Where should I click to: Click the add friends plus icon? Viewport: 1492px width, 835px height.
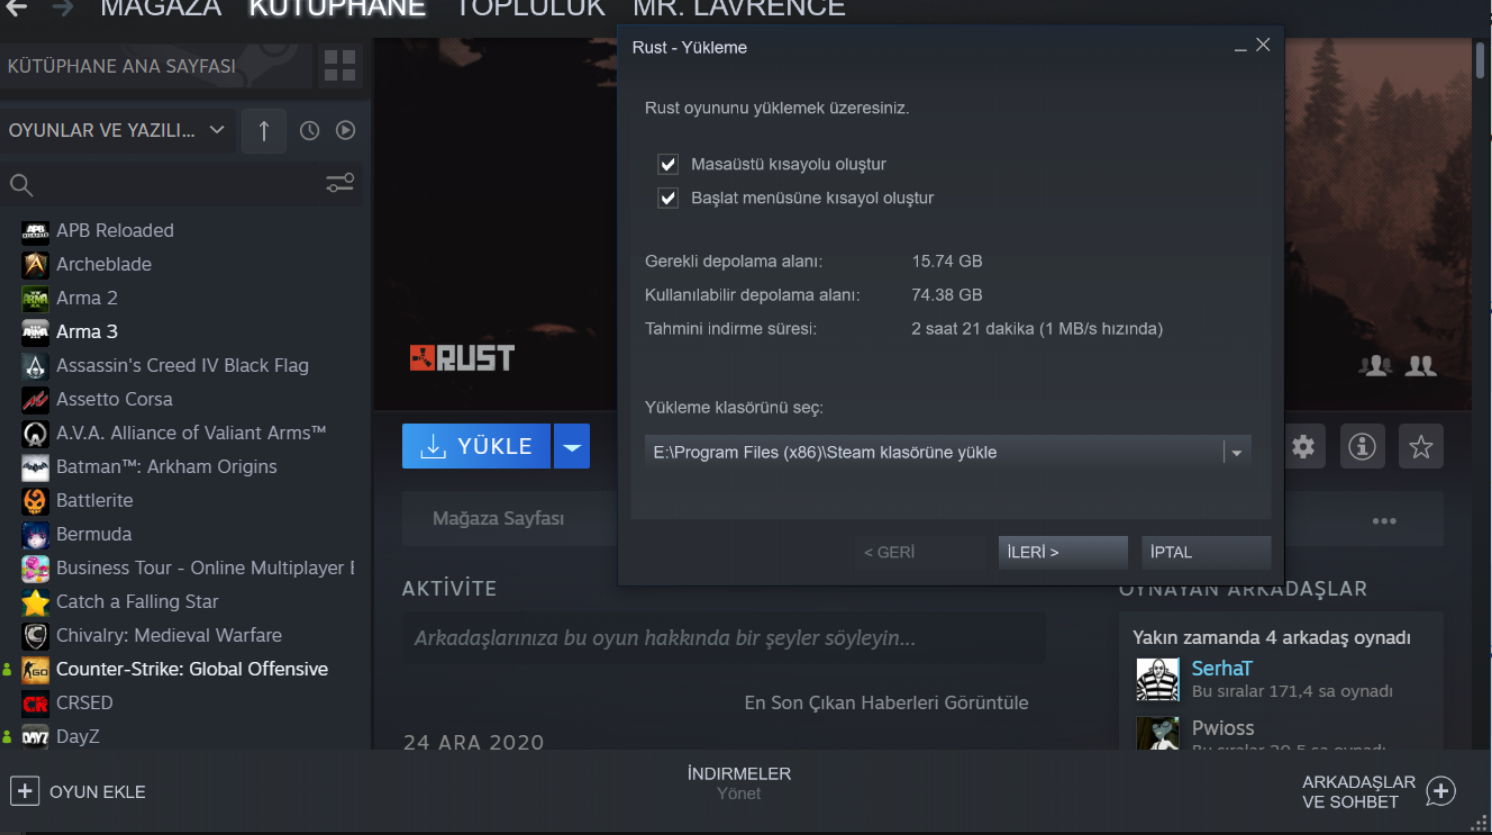(1440, 791)
